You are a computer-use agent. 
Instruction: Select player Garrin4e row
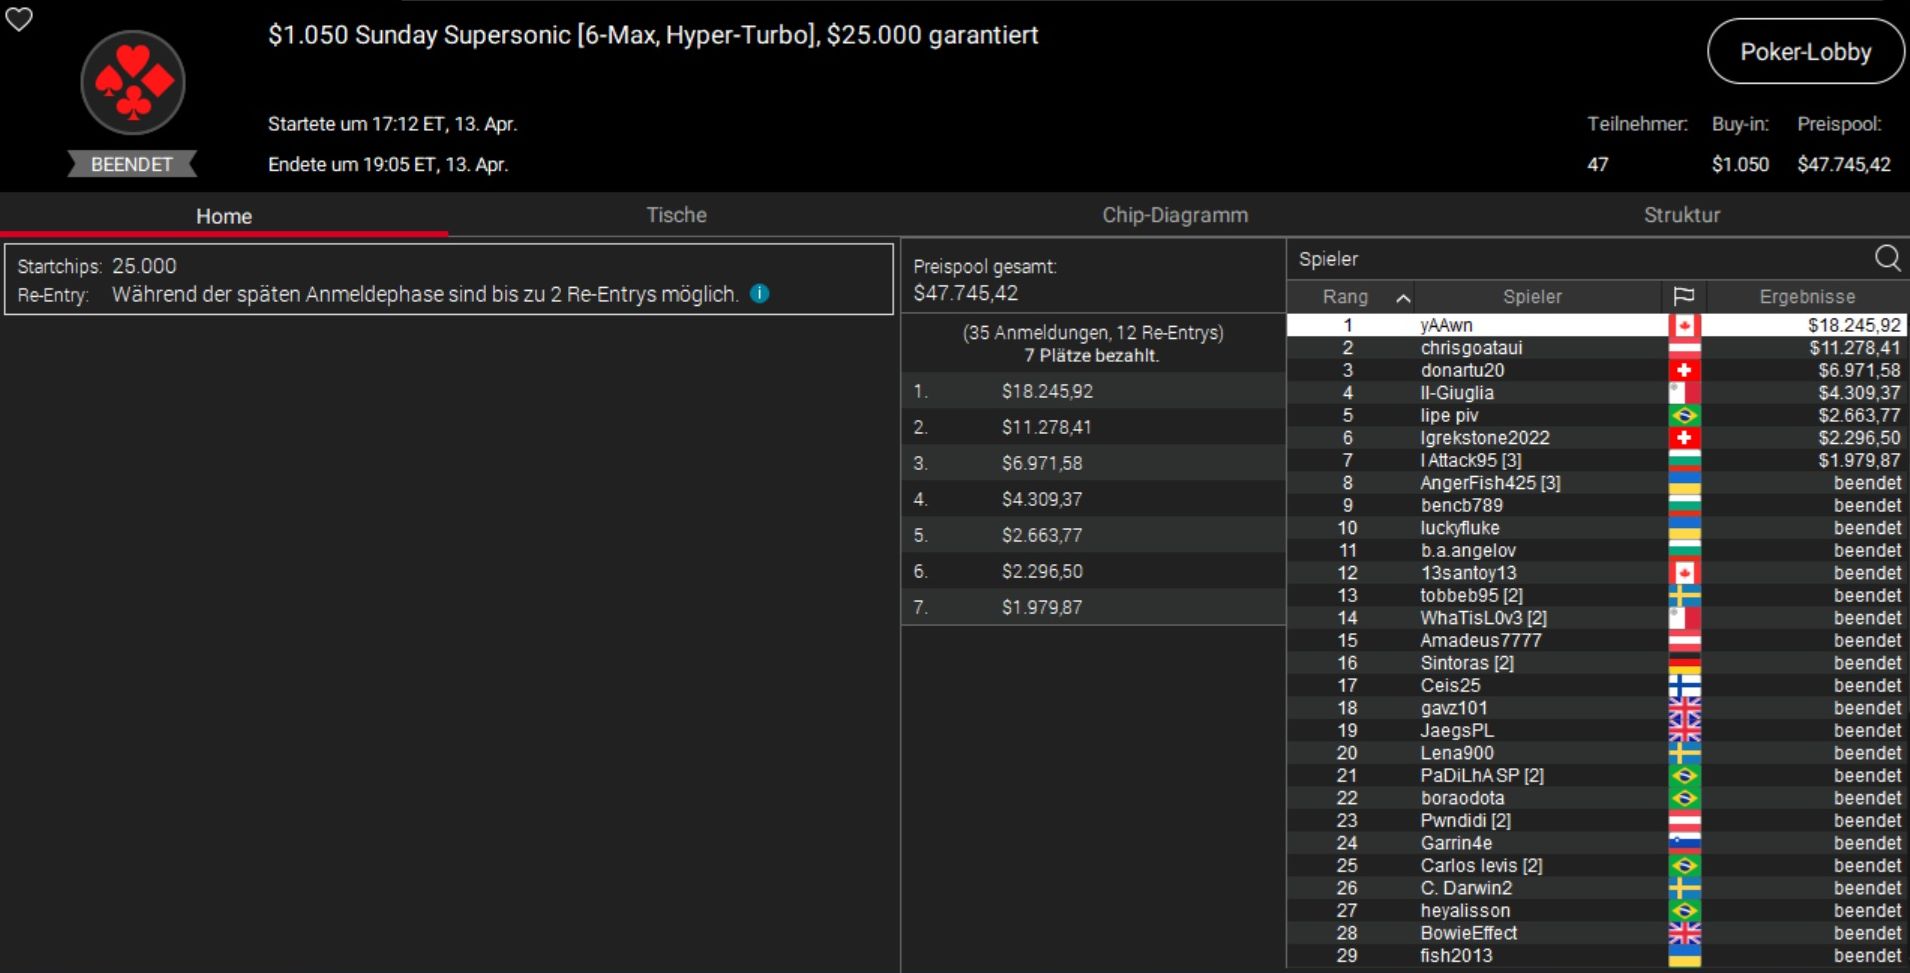coord(1596,843)
